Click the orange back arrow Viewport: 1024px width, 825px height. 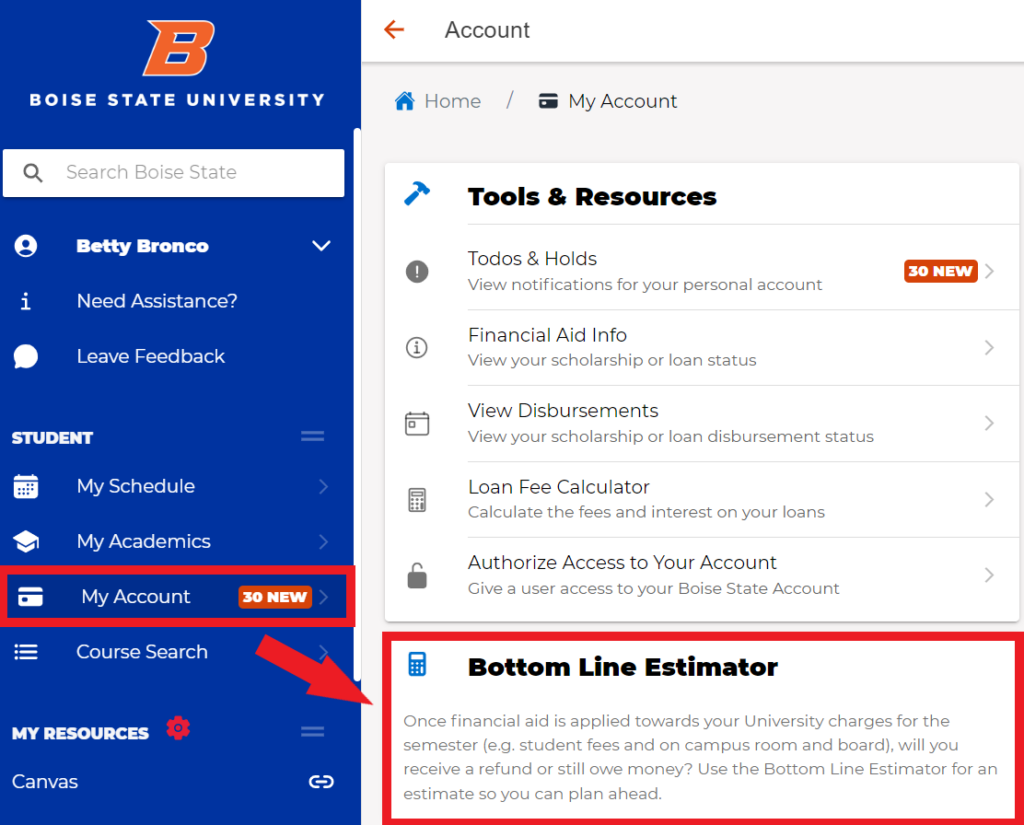click(394, 29)
